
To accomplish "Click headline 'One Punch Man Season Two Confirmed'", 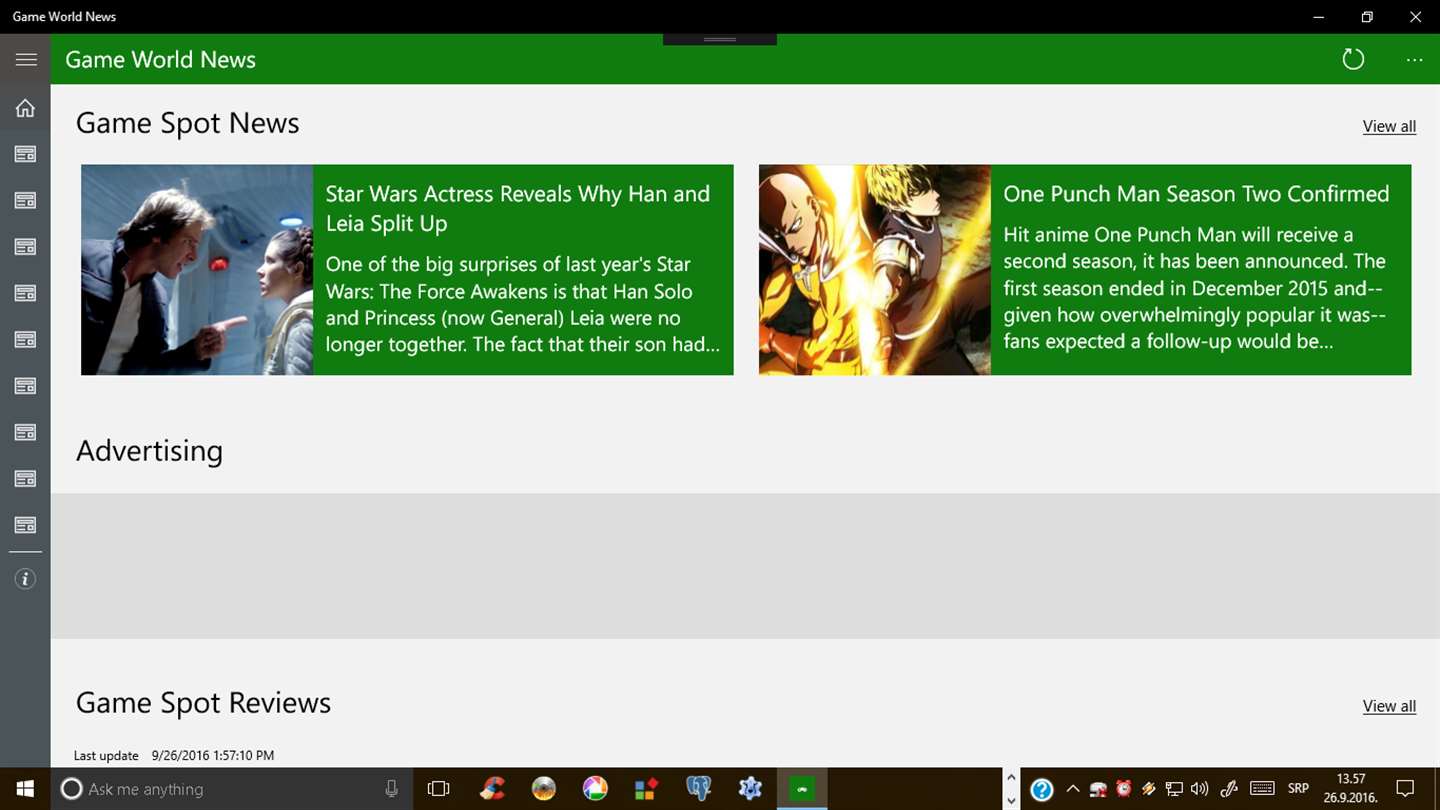I will (1196, 194).
